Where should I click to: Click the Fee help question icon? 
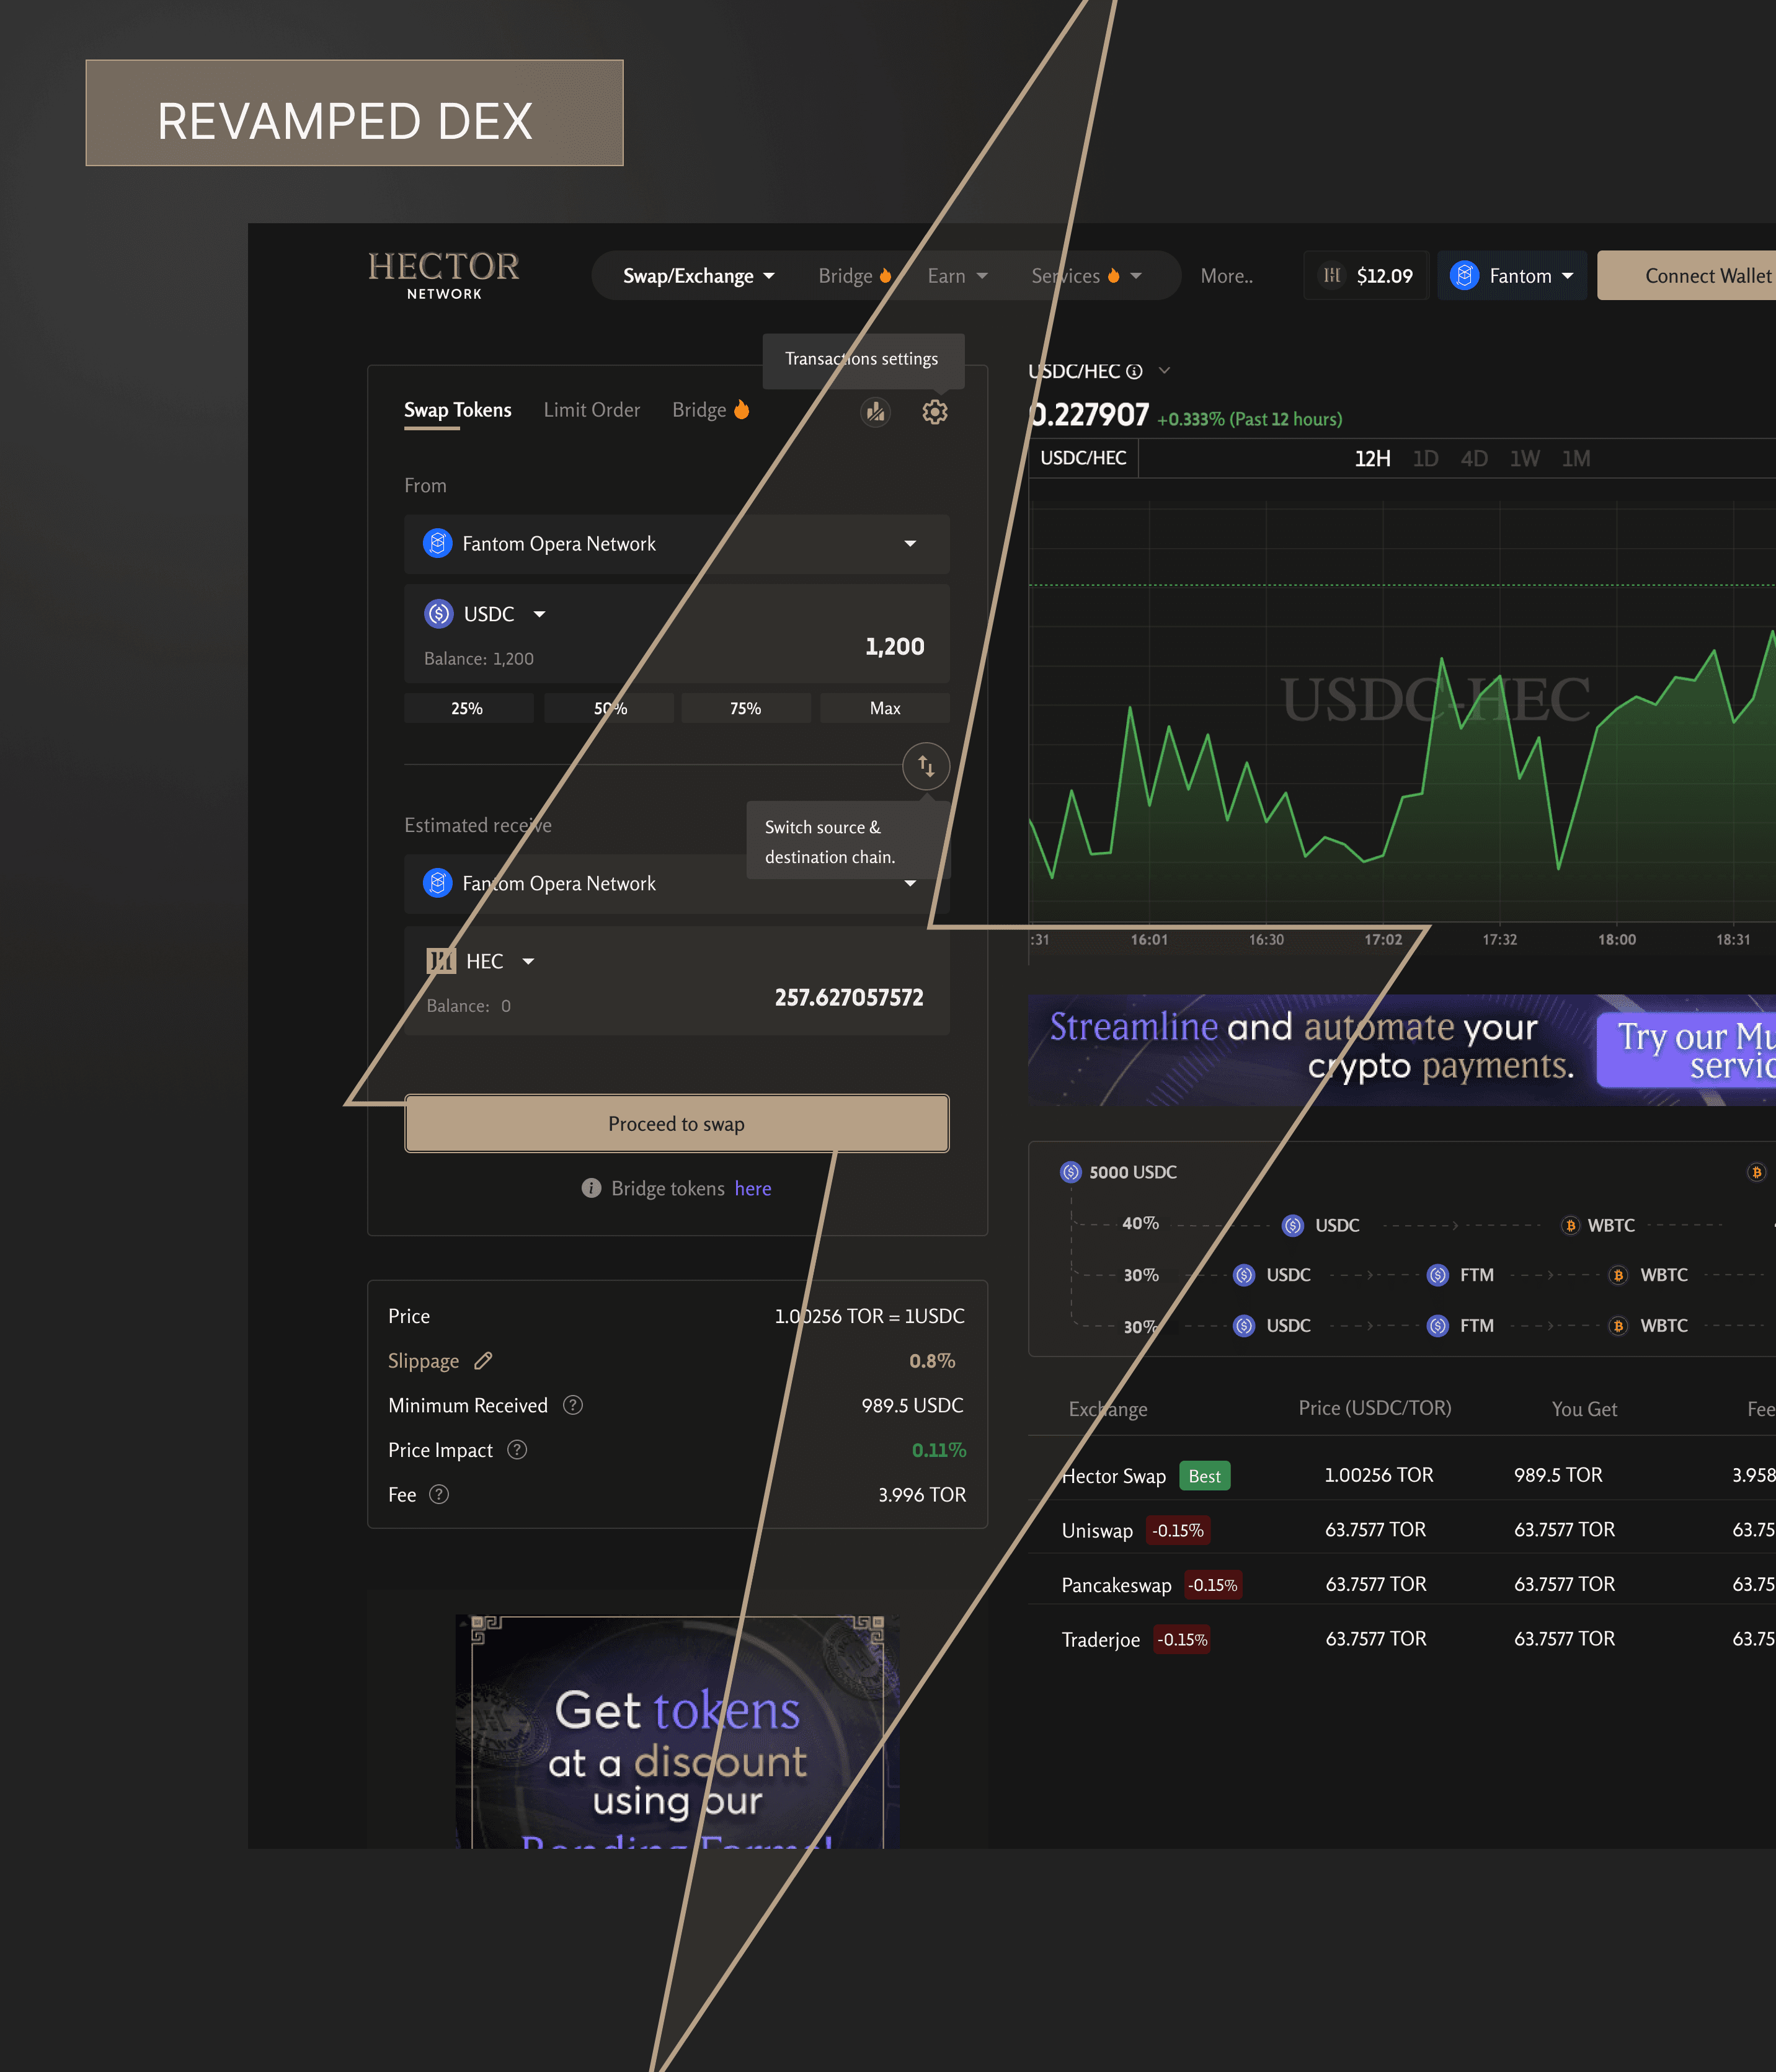tap(439, 1494)
